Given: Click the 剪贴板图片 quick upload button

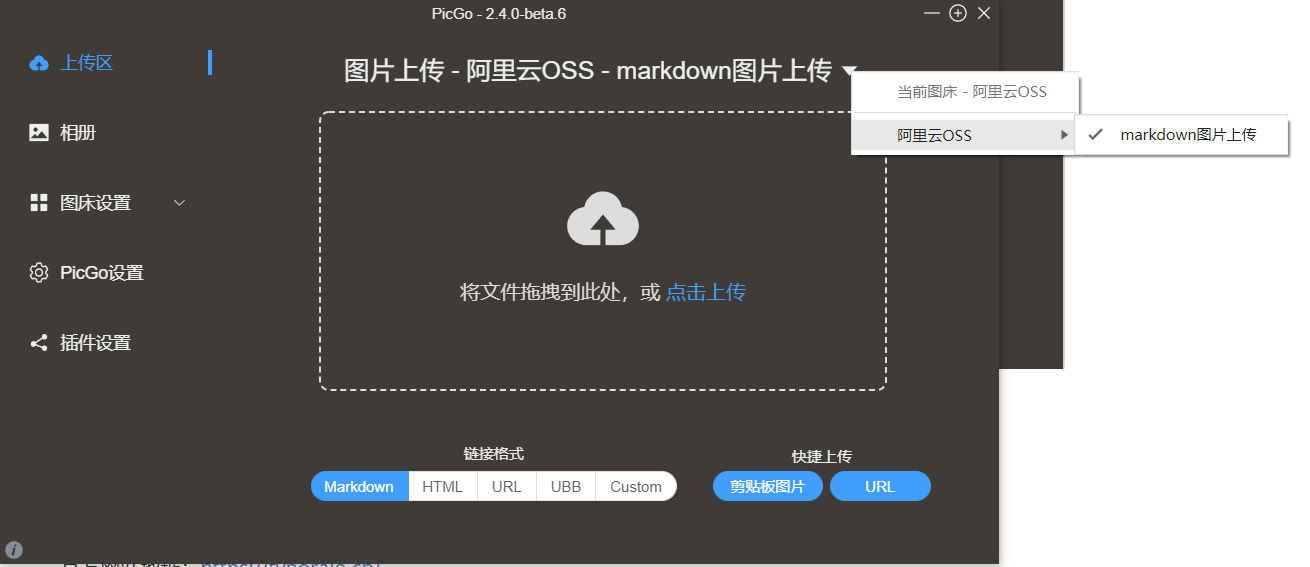Looking at the screenshot, I should [x=768, y=487].
